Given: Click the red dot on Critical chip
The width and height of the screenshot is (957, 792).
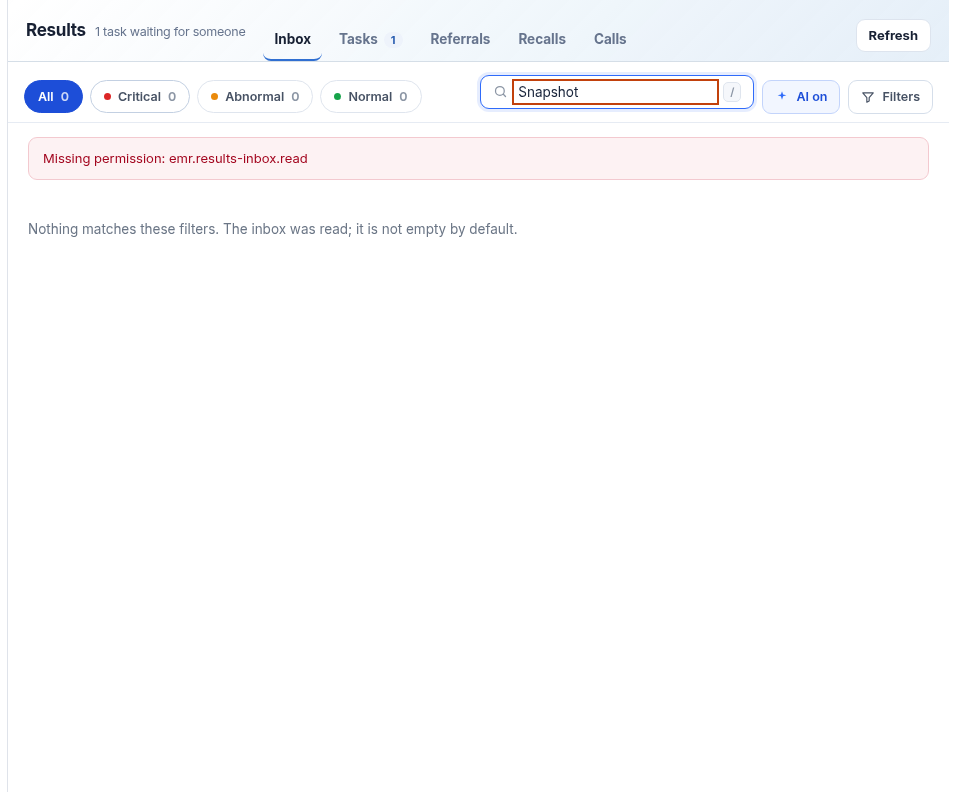Looking at the screenshot, I should point(107,96).
